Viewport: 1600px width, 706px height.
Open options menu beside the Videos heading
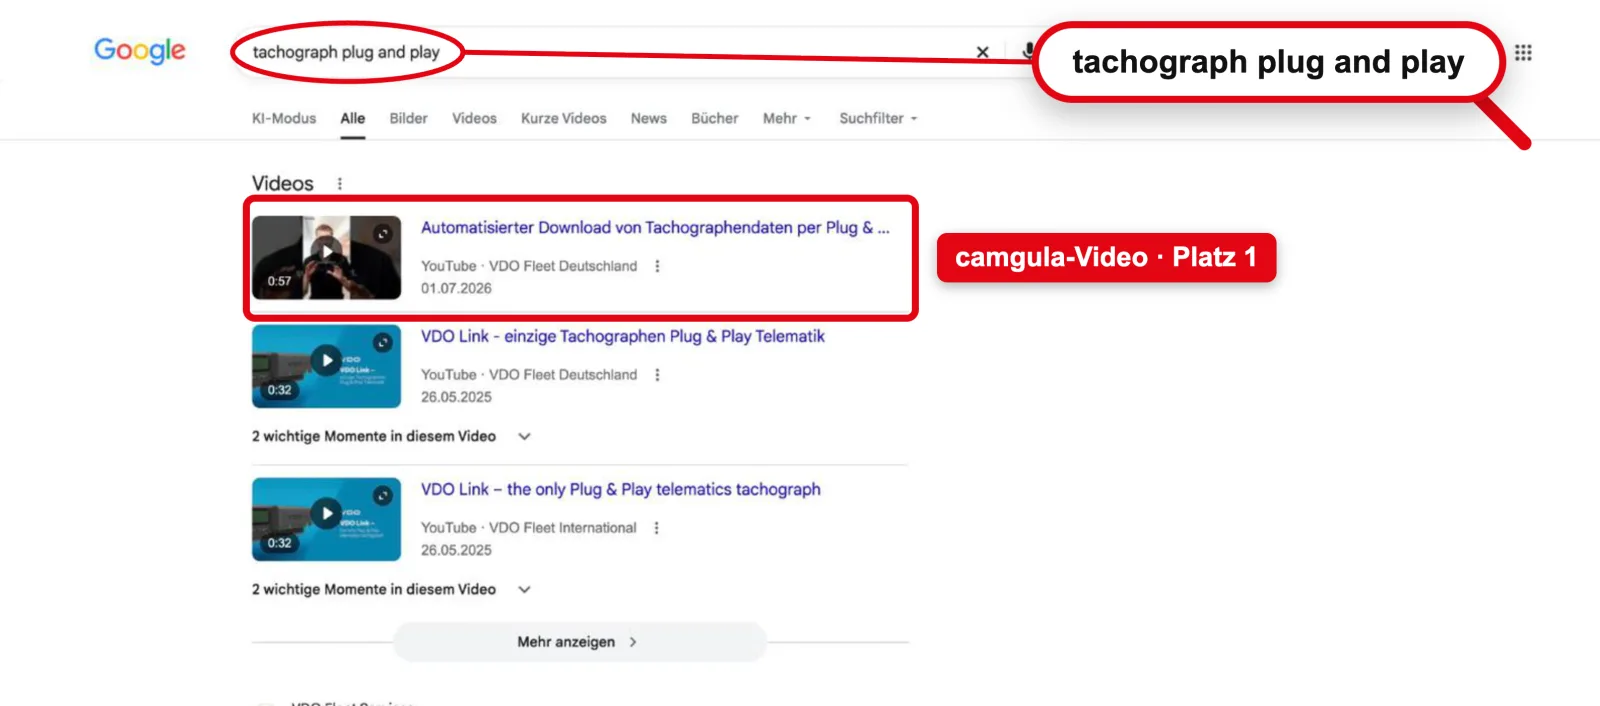click(x=340, y=184)
